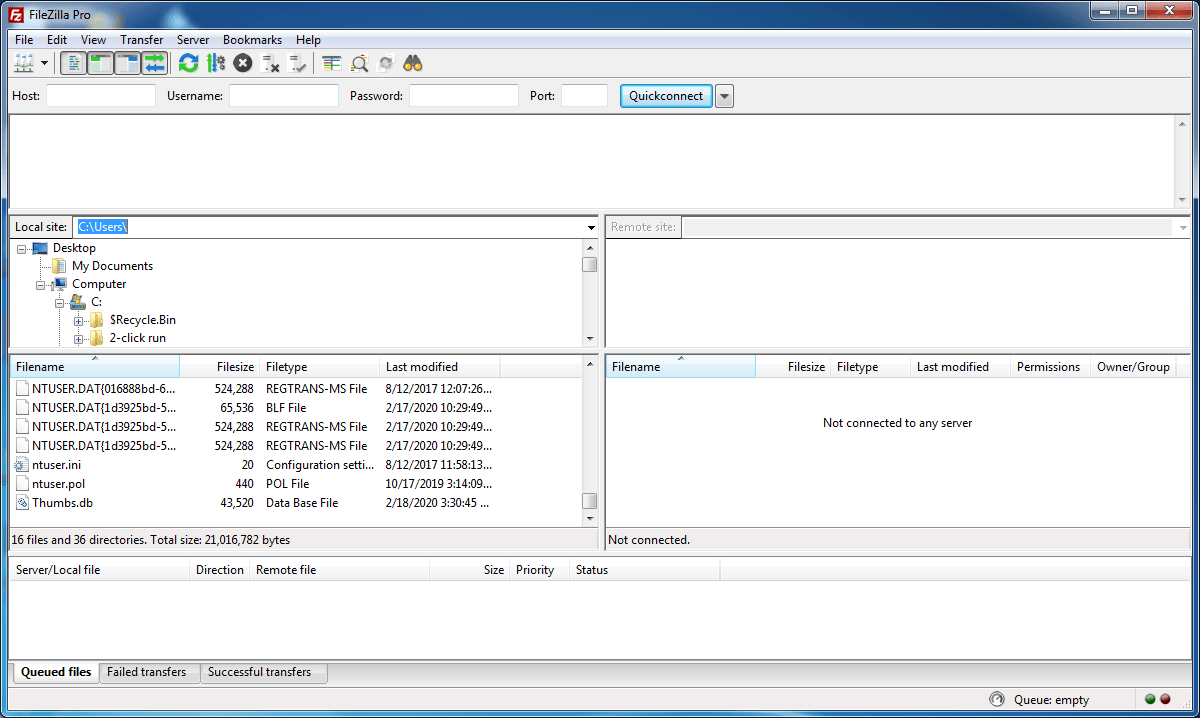Open the directory listing filters icon
The width and height of the screenshot is (1200, 718).
click(332, 64)
